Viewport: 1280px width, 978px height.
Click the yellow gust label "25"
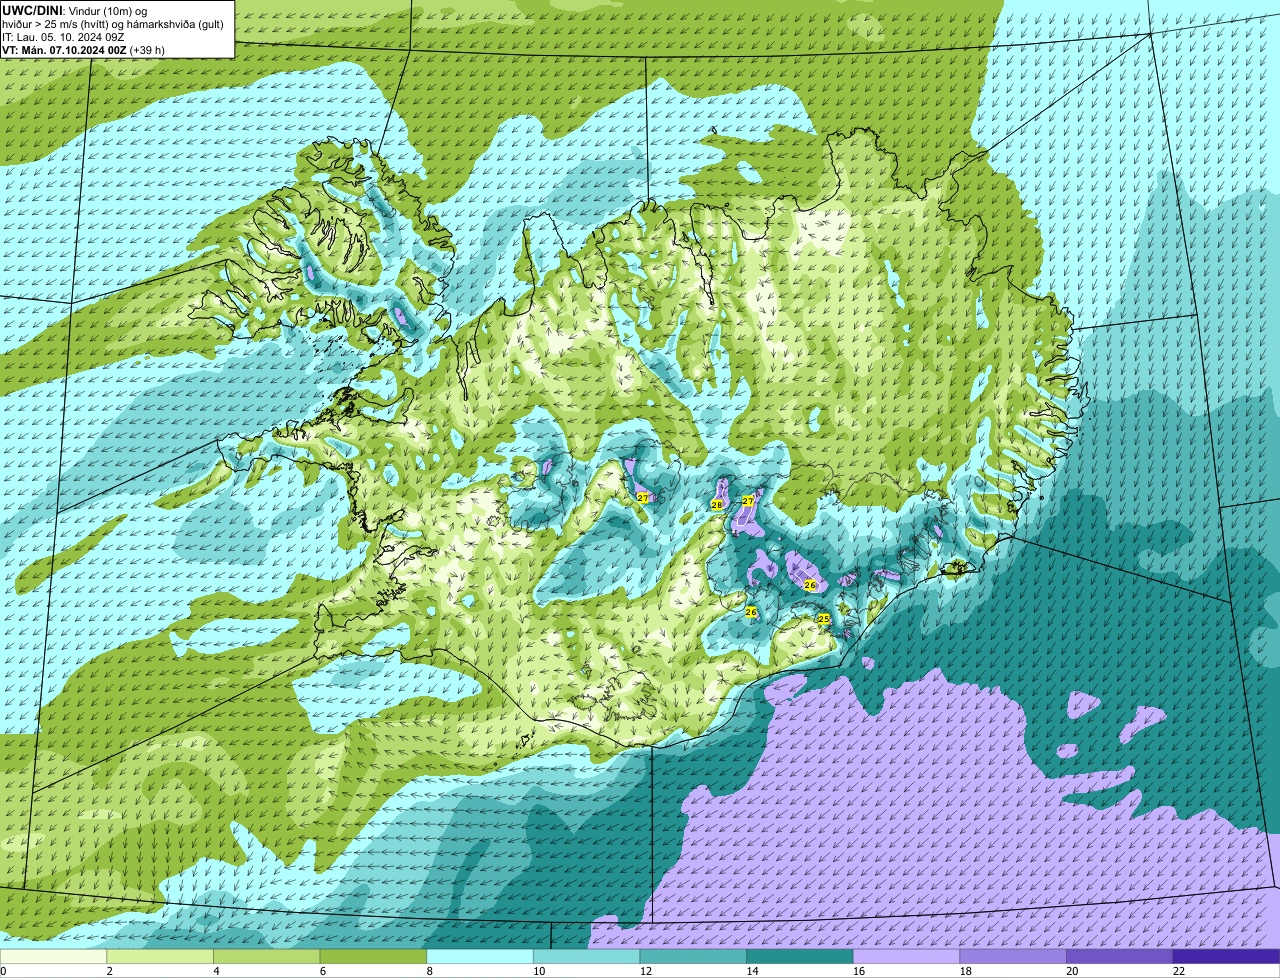pos(824,619)
